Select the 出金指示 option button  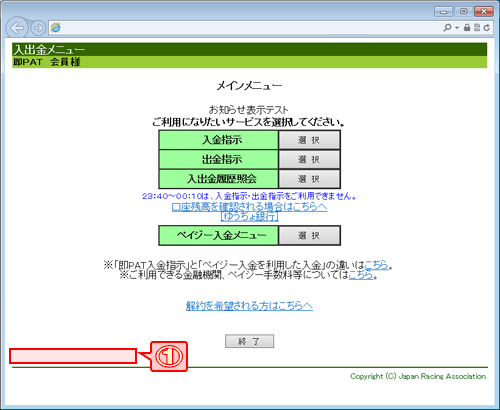(x=309, y=159)
